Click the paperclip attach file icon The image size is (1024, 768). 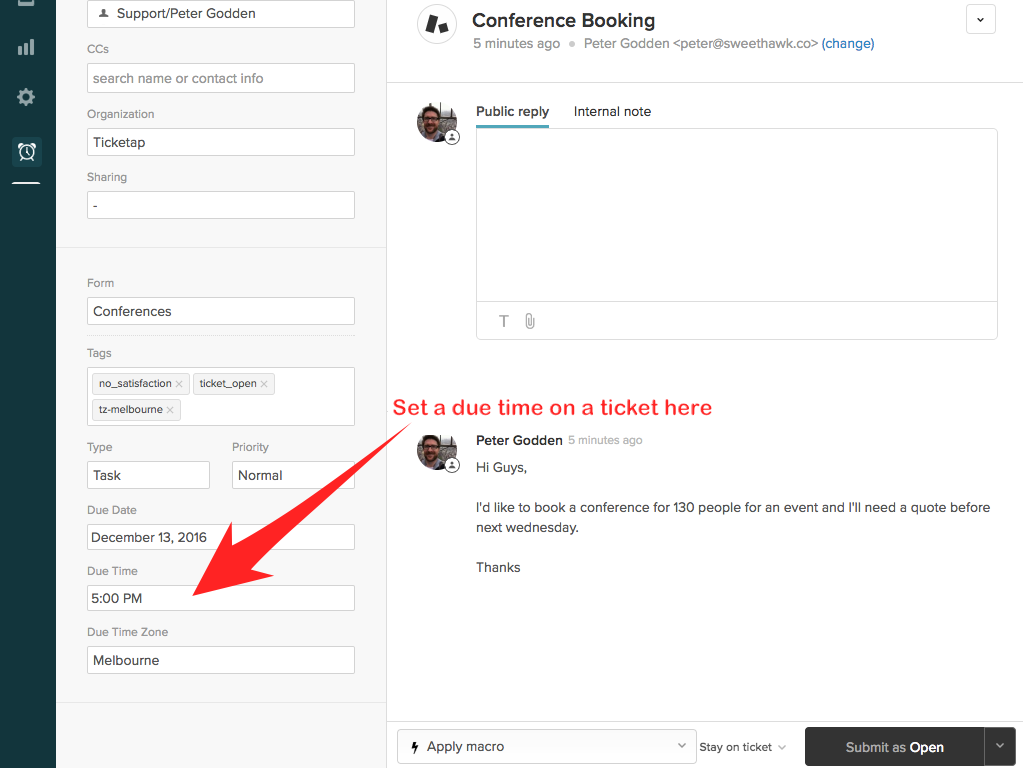(530, 321)
